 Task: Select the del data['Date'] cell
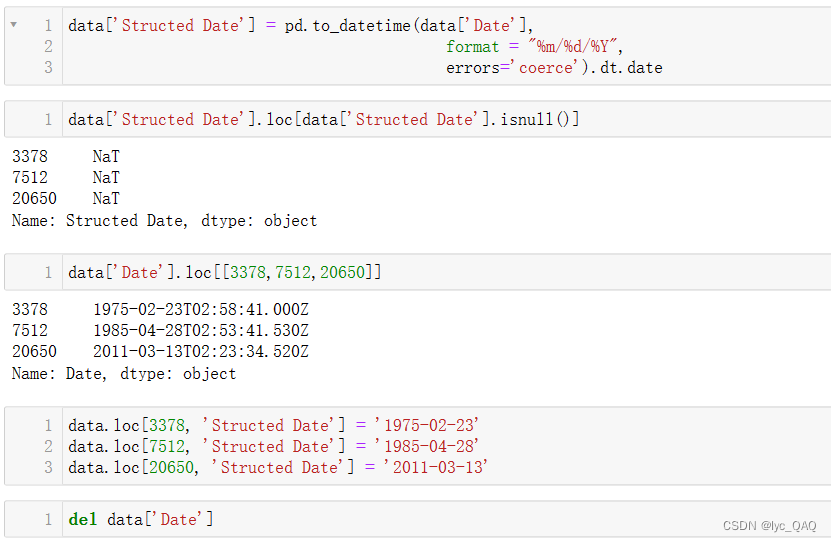click(x=418, y=519)
